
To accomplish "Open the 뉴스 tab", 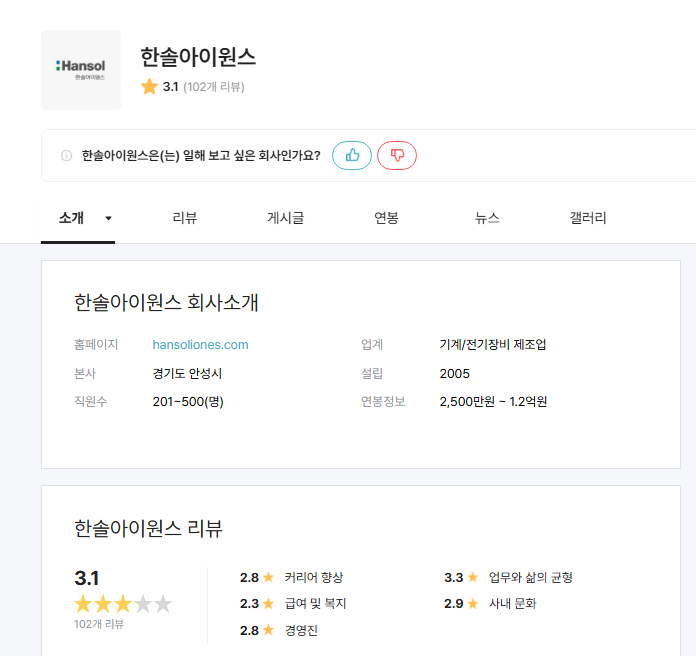I will click(x=487, y=218).
